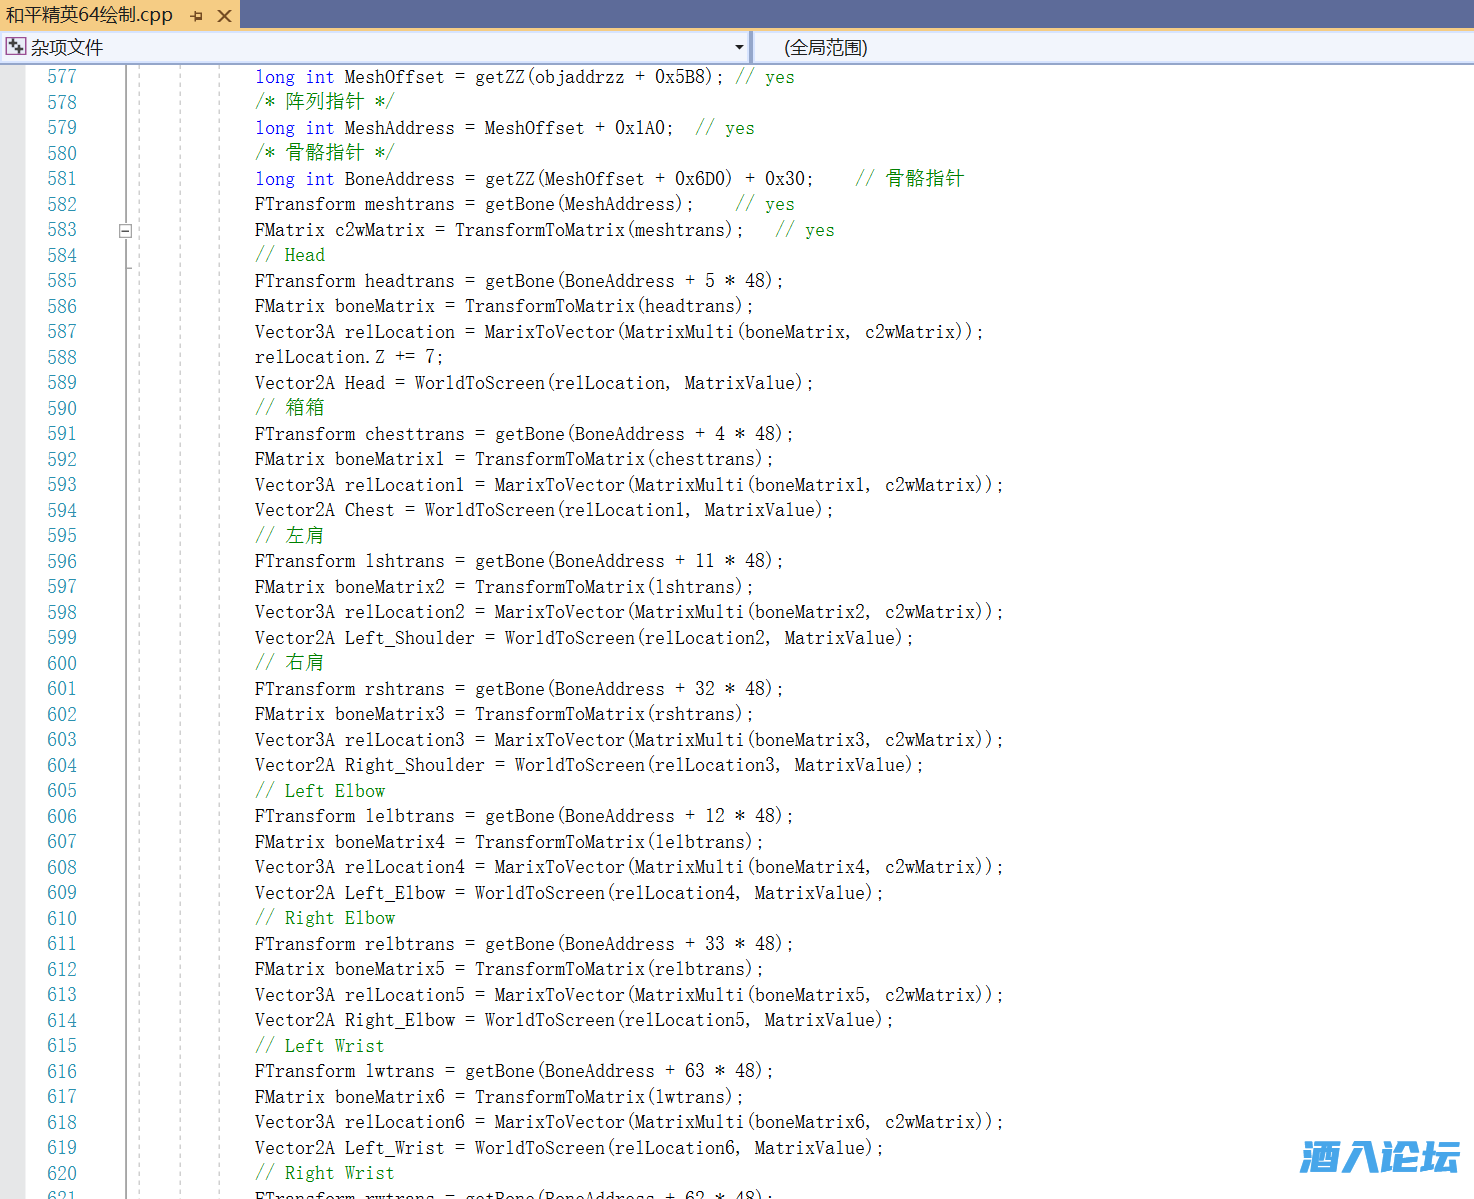The image size is (1474, 1199).
Task: Click c2wMatrix declaration on line 583
Action: click(x=379, y=230)
